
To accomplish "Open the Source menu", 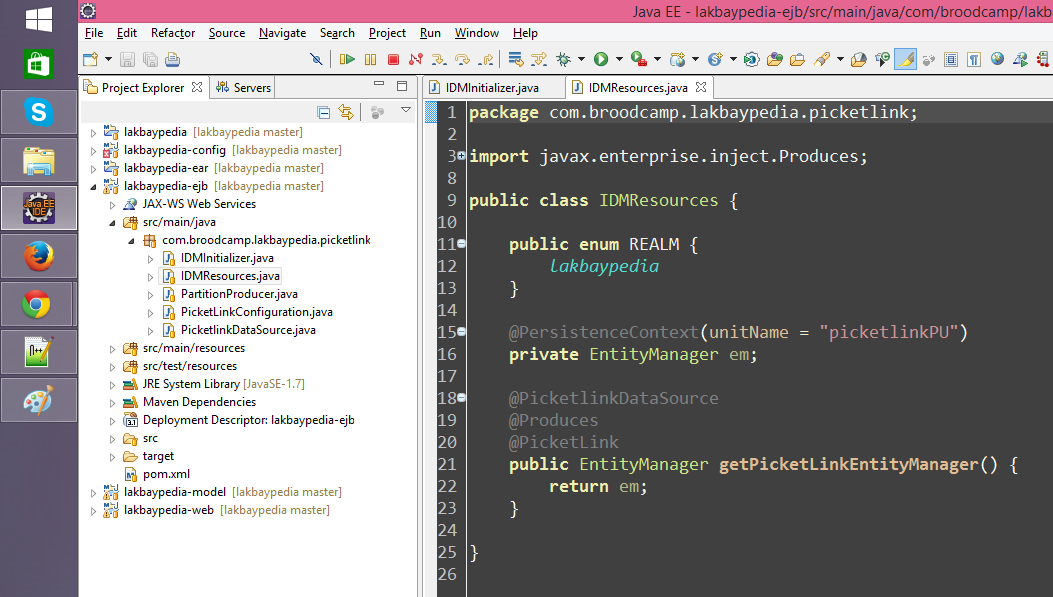I will [x=227, y=33].
